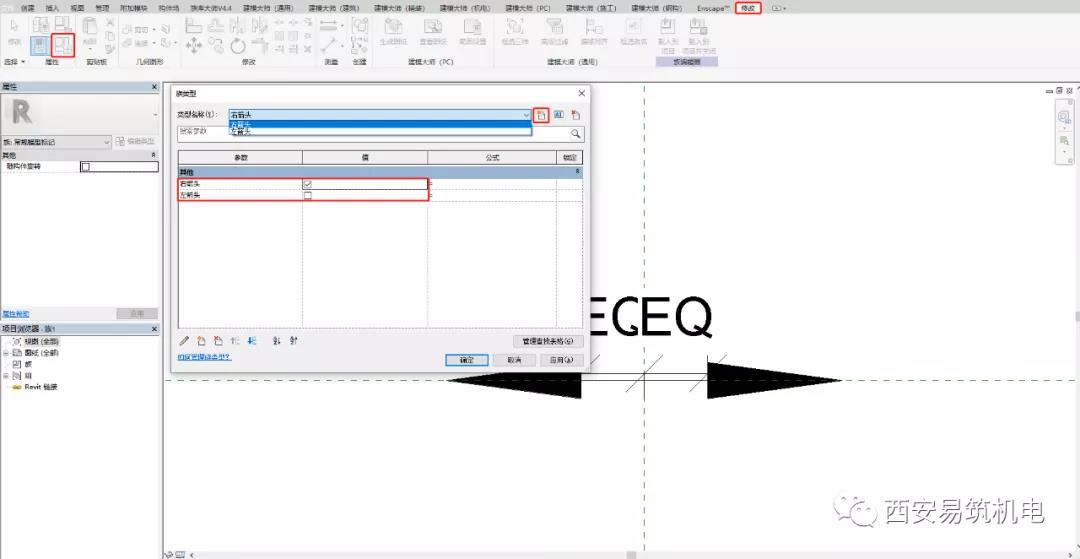Screen dimensions: 1080x559
Task: Expand the Sheets node in Project Browser
Action: [x=6, y=352]
